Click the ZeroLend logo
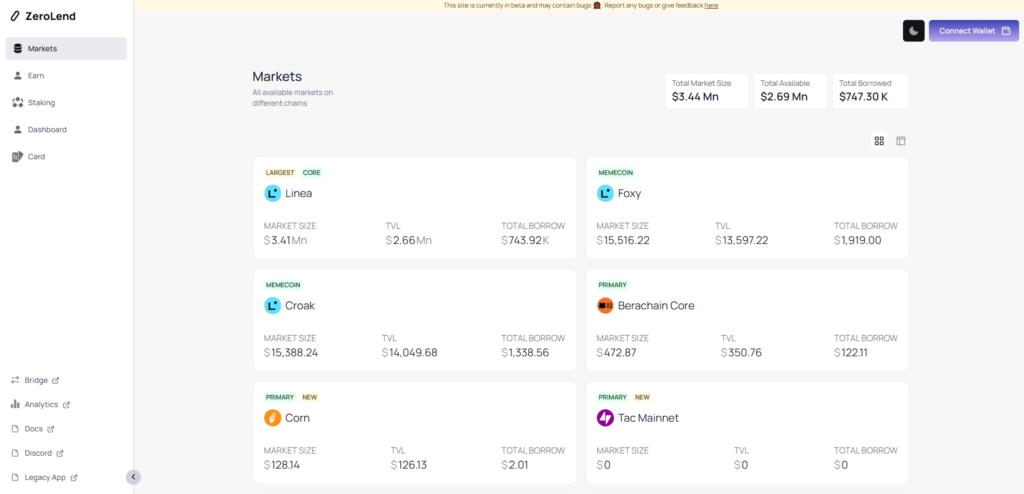The image size is (1024, 494). click(x=43, y=16)
